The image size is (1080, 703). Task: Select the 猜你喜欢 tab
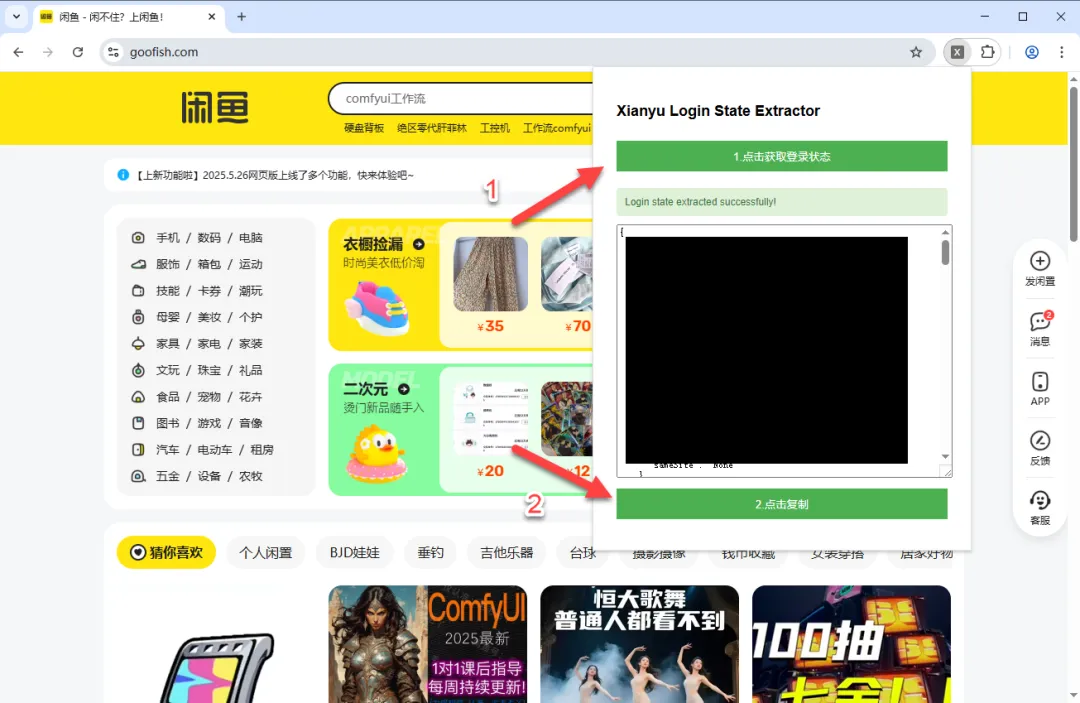click(x=166, y=551)
